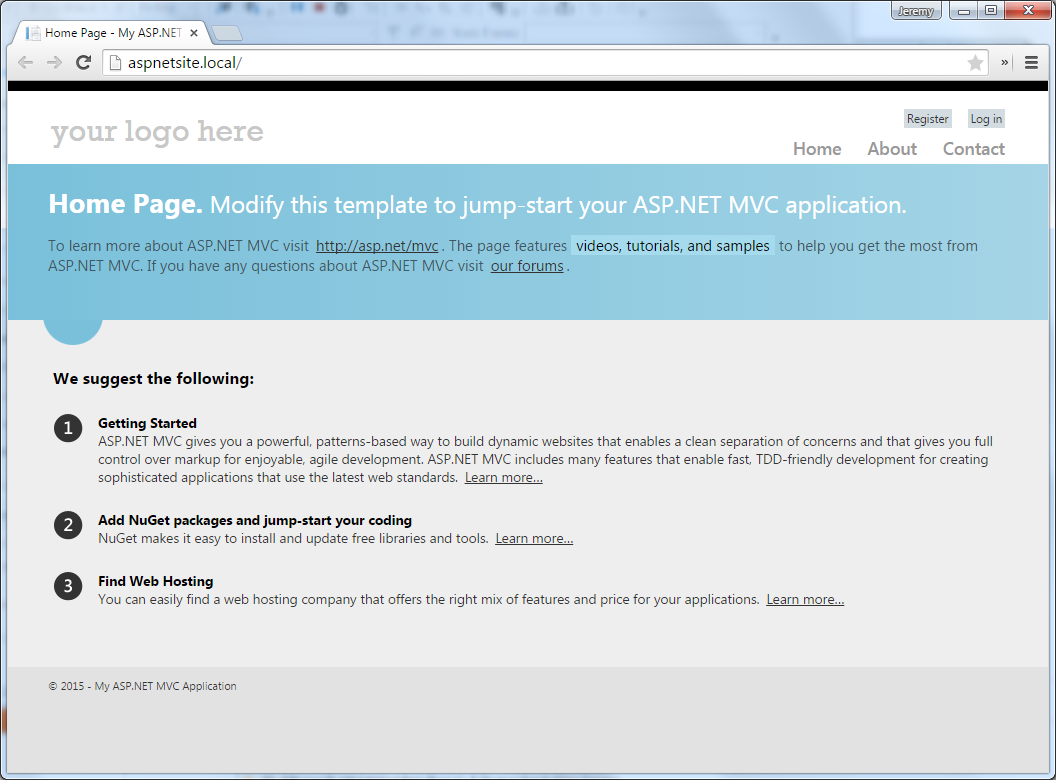
Task: Reload the page with the refresh icon
Action: pos(84,62)
